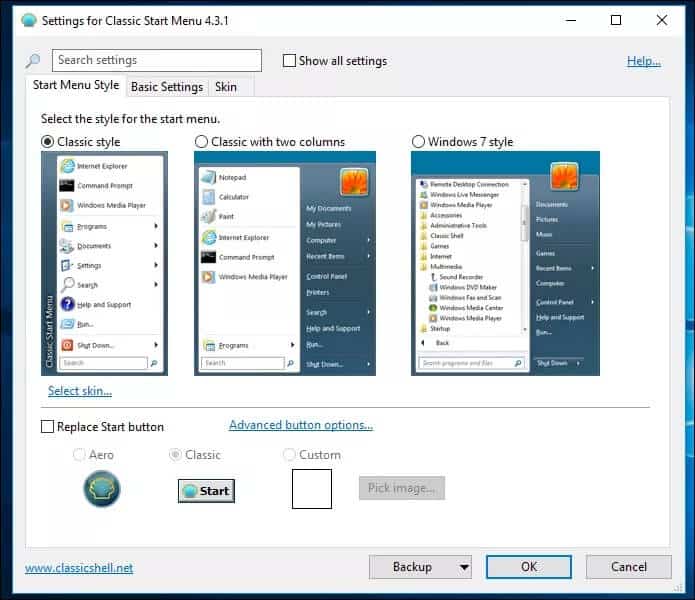Click the empty Custom button image box
695x600 pixels.
click(312, 489)
